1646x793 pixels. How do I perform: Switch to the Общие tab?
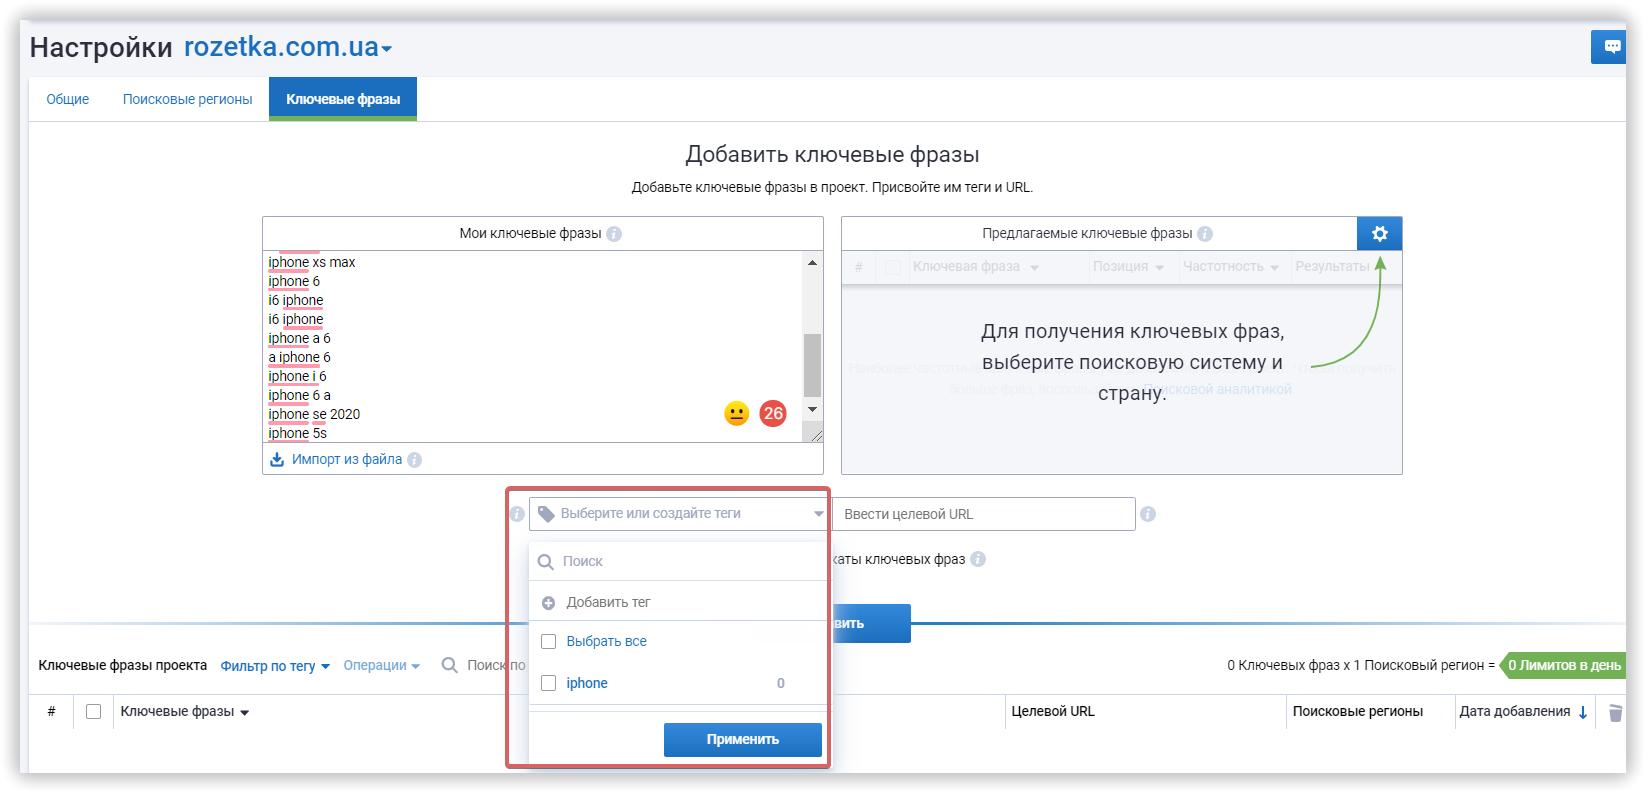[68, 99]
